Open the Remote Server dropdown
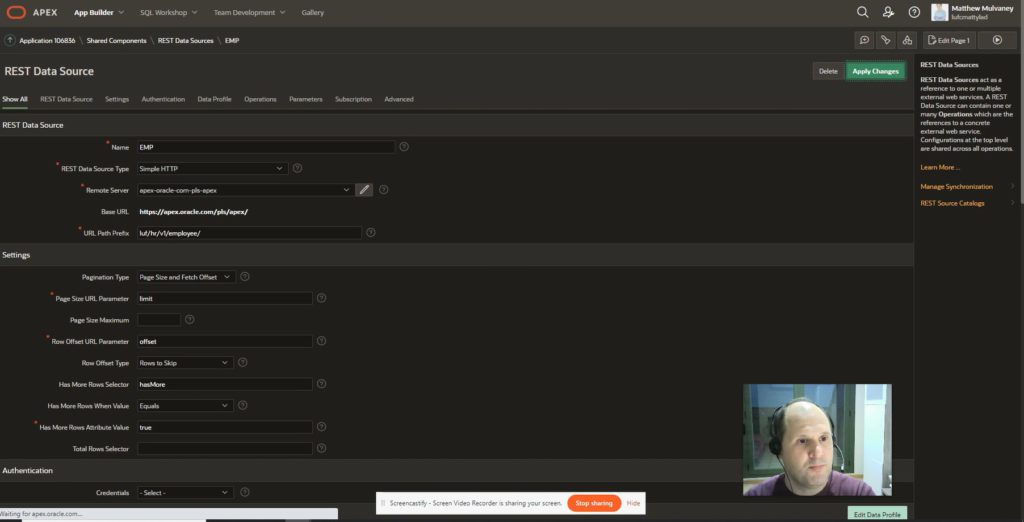 point(246,189)
